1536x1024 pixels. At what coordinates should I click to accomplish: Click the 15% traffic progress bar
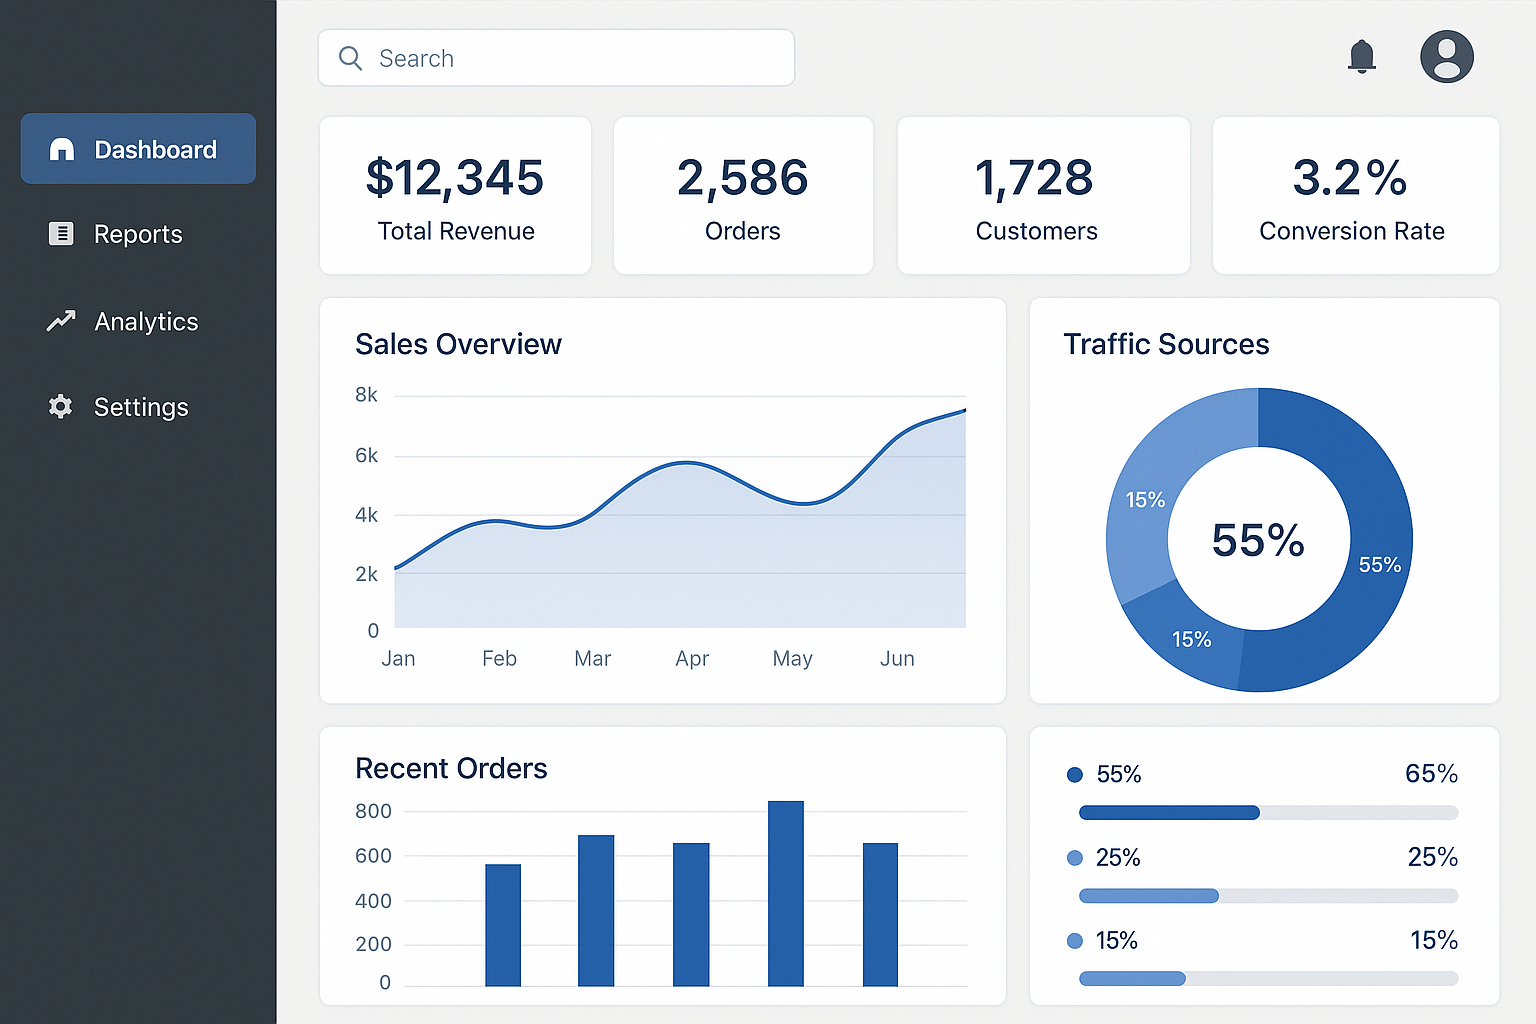coord(1268,979)
